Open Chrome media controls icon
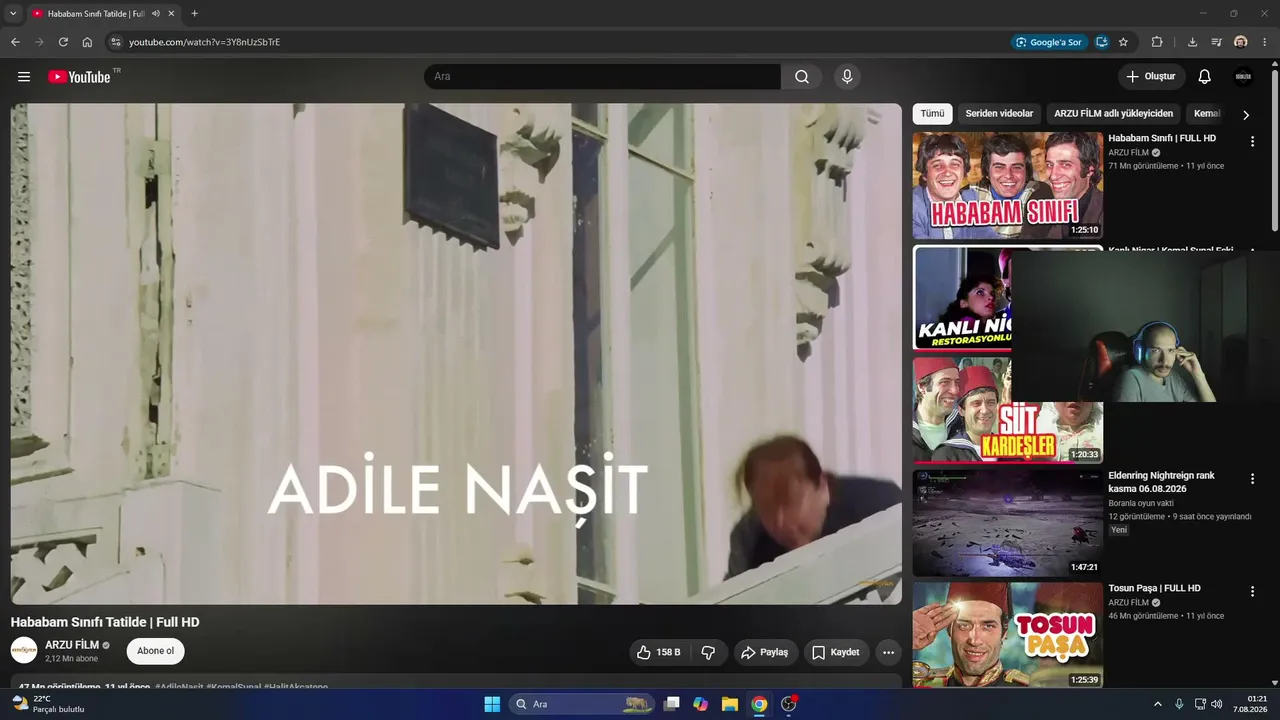 (x=1216, y=42)
